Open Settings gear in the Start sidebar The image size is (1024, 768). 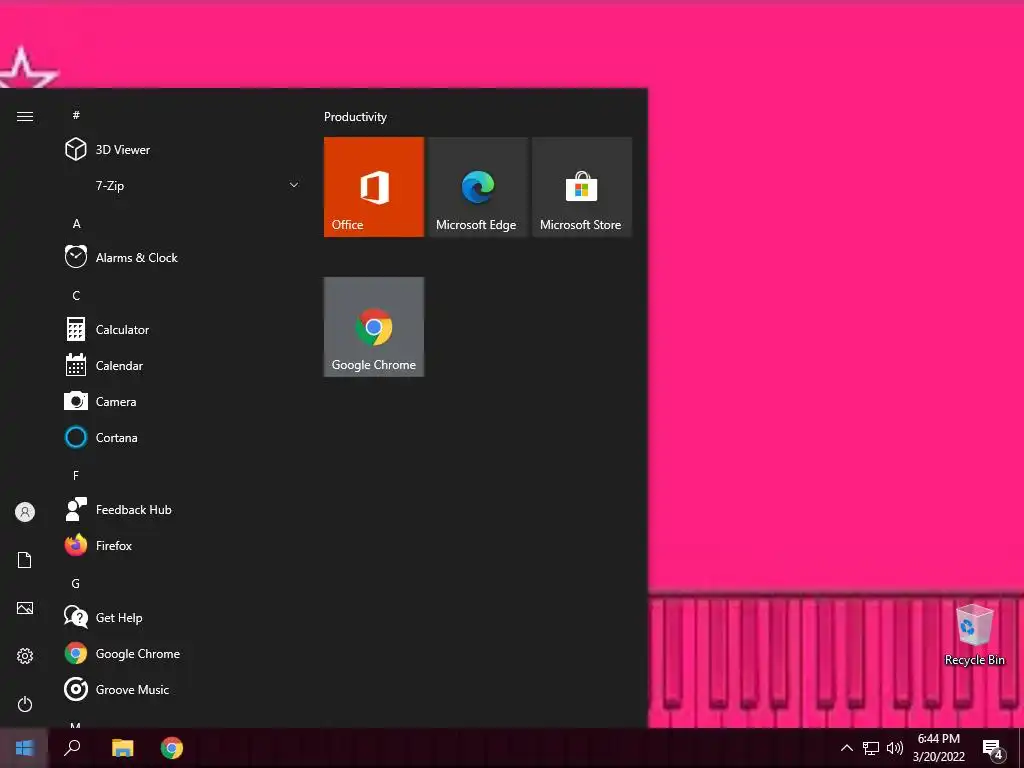point(25,656)
